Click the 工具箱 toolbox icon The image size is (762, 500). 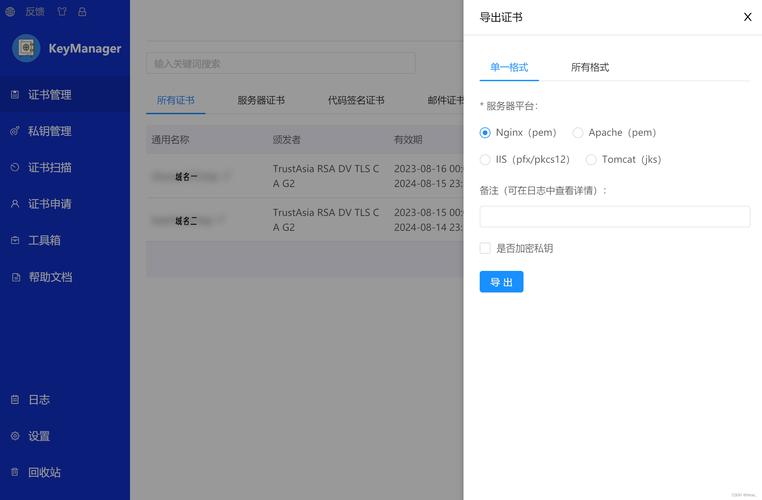[15, 240]
